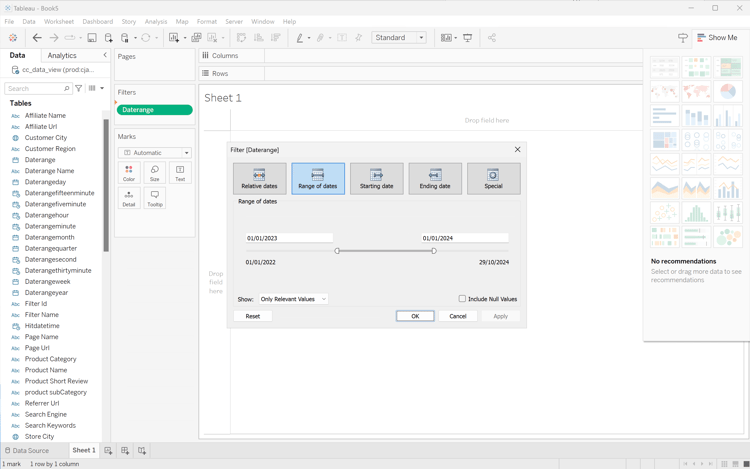
Task: Switch to the Analytics tab
Action: pyautogui.click(x=62, y=56)
